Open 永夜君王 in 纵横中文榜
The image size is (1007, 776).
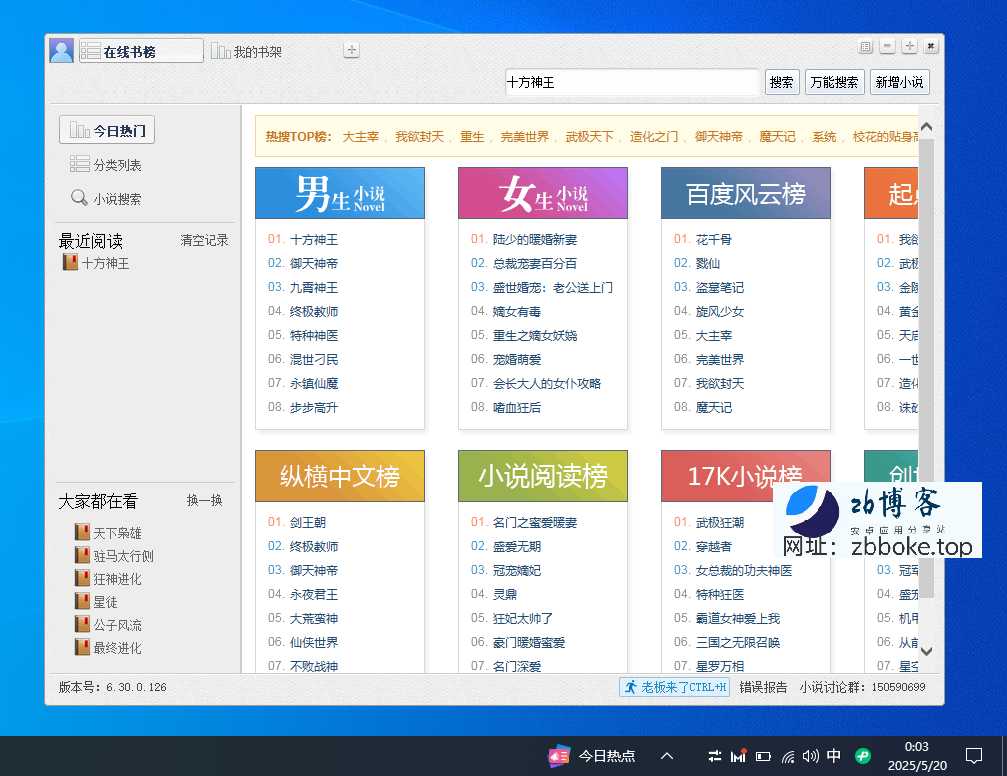click(x=313, y=594)
